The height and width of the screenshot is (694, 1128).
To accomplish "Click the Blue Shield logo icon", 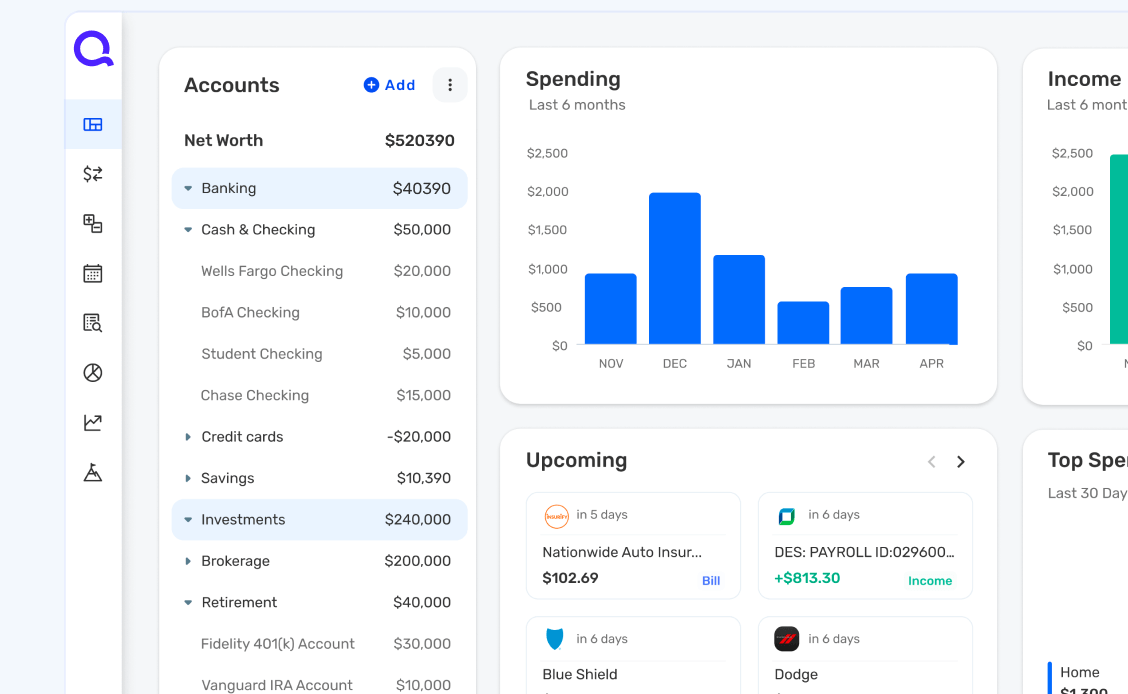I will 557,638.
